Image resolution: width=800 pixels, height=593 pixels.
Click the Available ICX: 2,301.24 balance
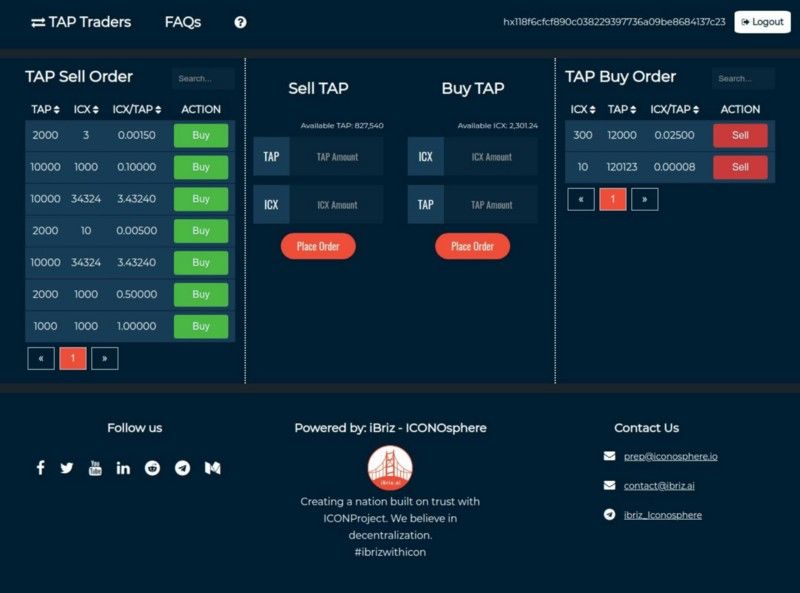[x=497, y=126]
